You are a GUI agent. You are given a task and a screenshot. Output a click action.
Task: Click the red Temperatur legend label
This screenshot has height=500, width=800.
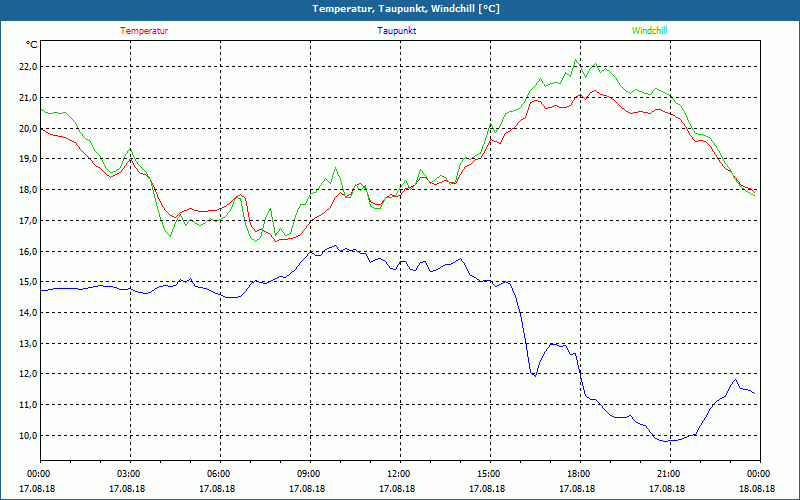click(144, 31)
